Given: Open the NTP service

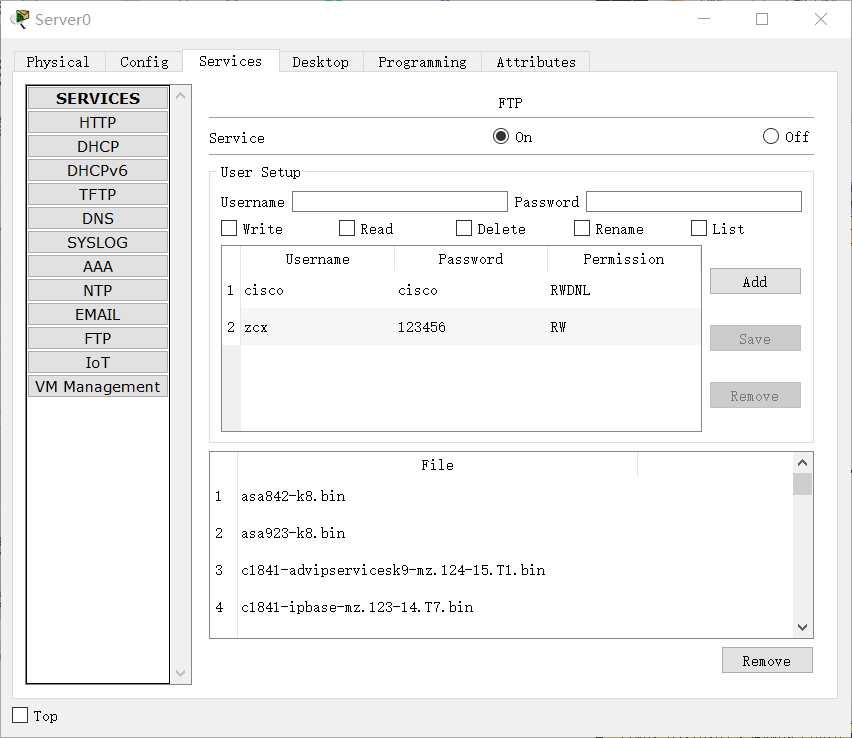Looking at the screenshot, I should click(98, 290).
